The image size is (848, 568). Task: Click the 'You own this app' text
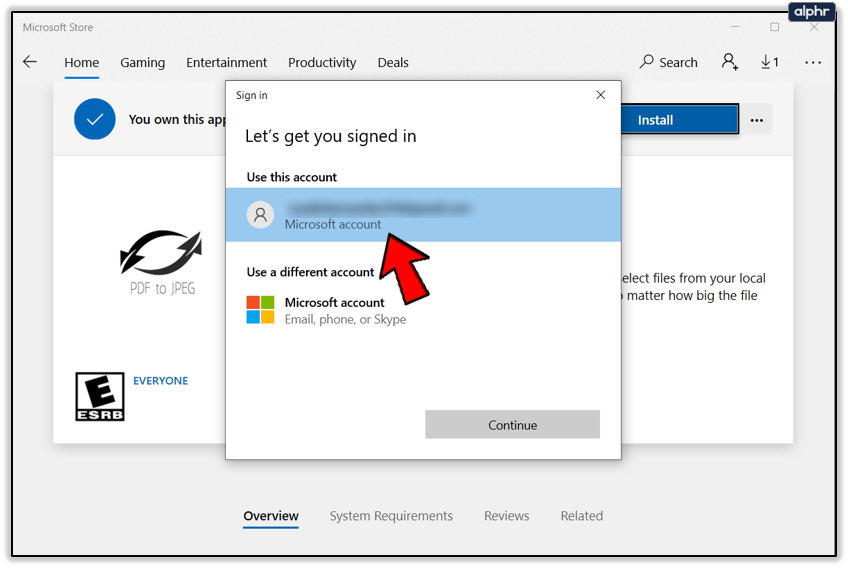pyautogui.click(x=177, y=120)
